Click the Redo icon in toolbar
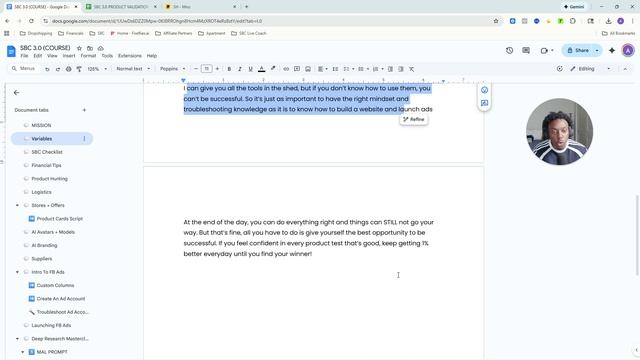The image size is (640, 360). click(x=58, y=69)
